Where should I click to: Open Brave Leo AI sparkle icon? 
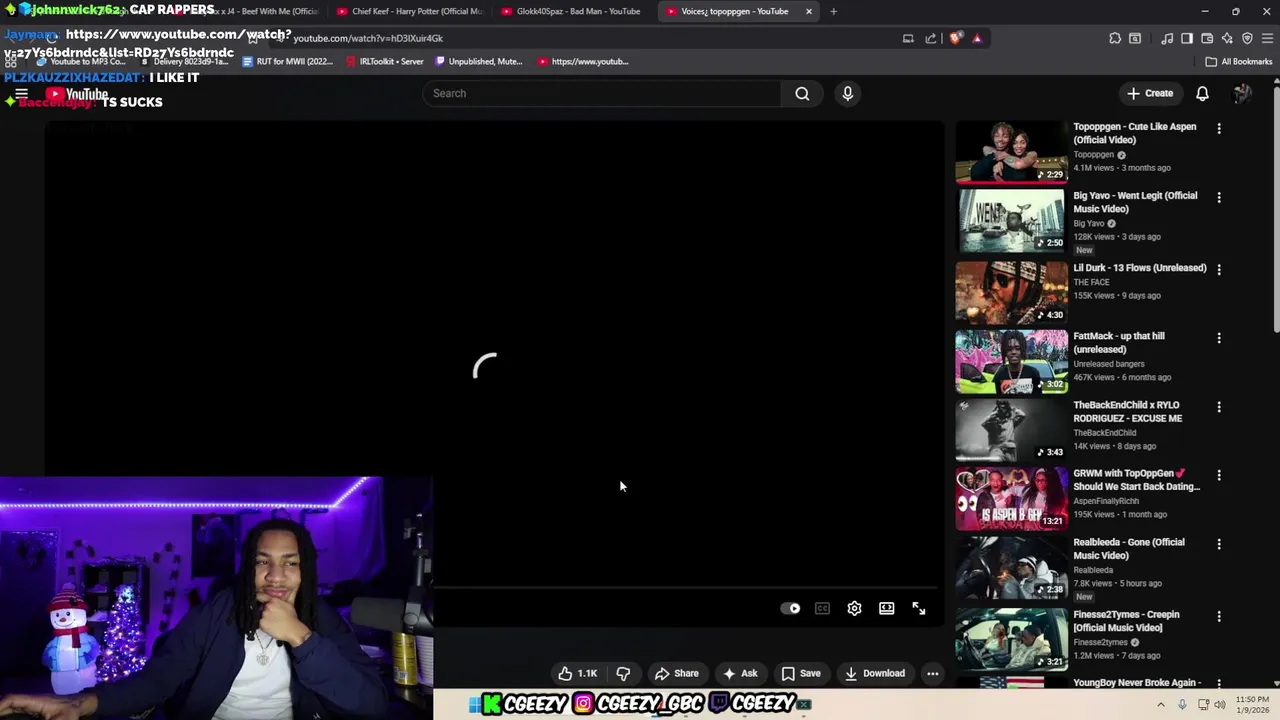[1227, 38]
